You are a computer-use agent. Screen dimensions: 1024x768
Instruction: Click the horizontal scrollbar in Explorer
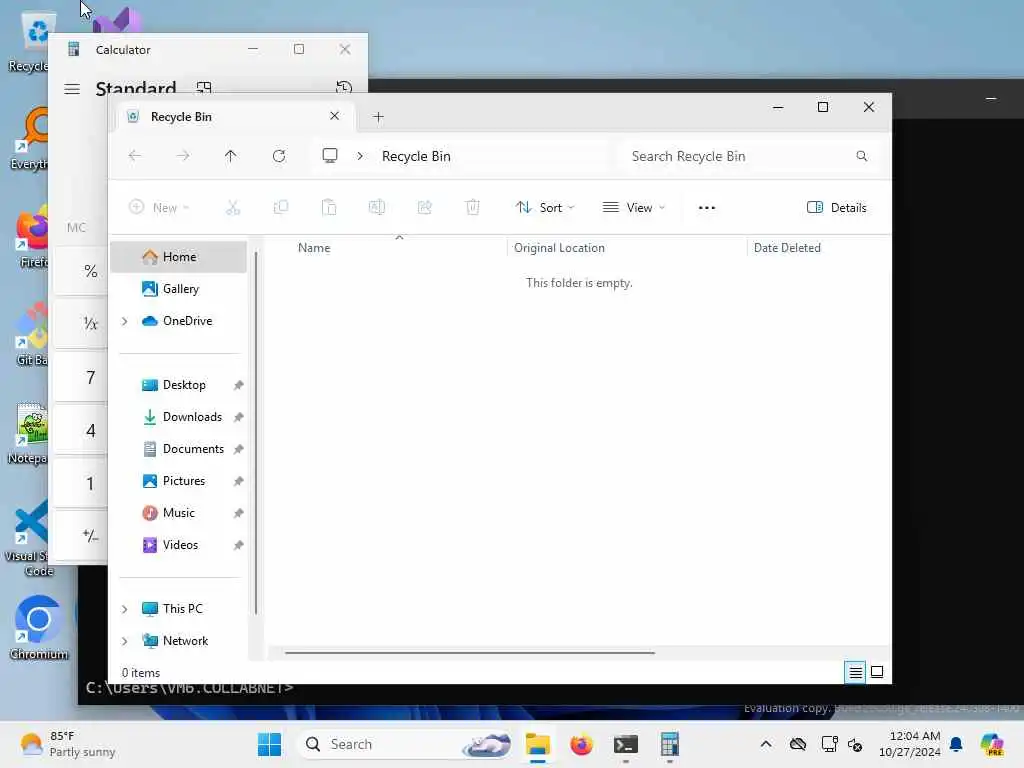470,652
